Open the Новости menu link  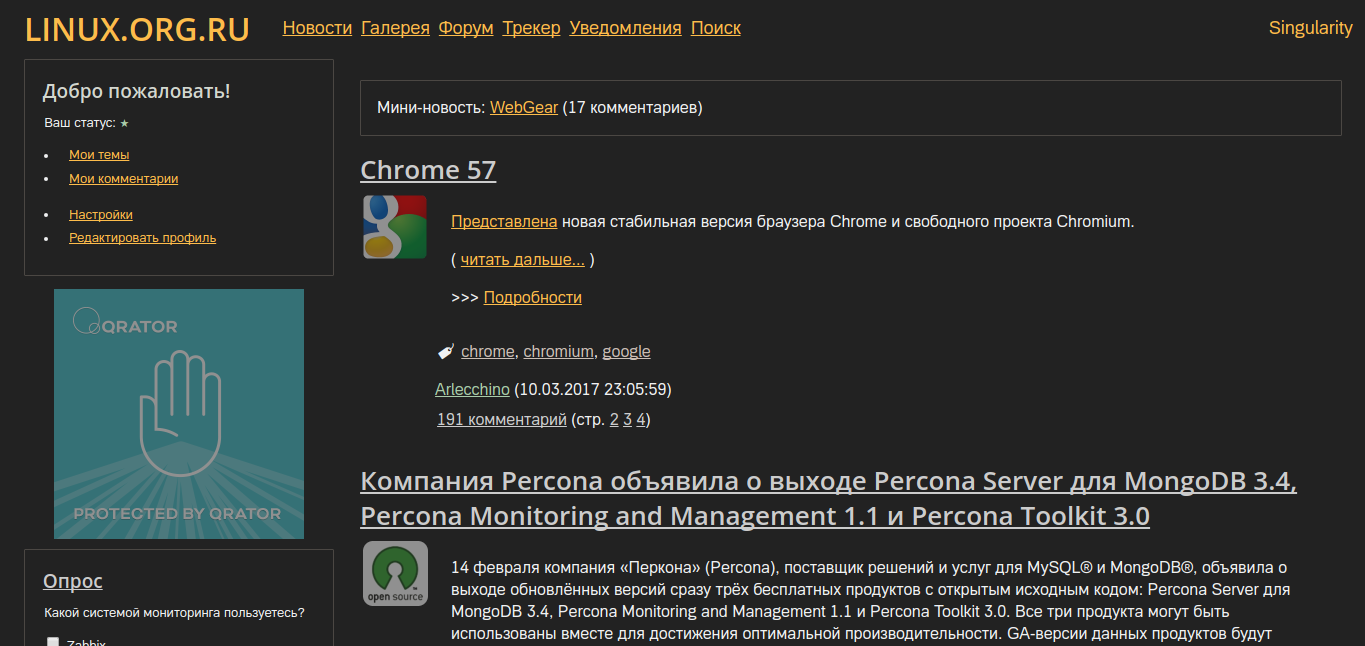click(x=317, y=28)
